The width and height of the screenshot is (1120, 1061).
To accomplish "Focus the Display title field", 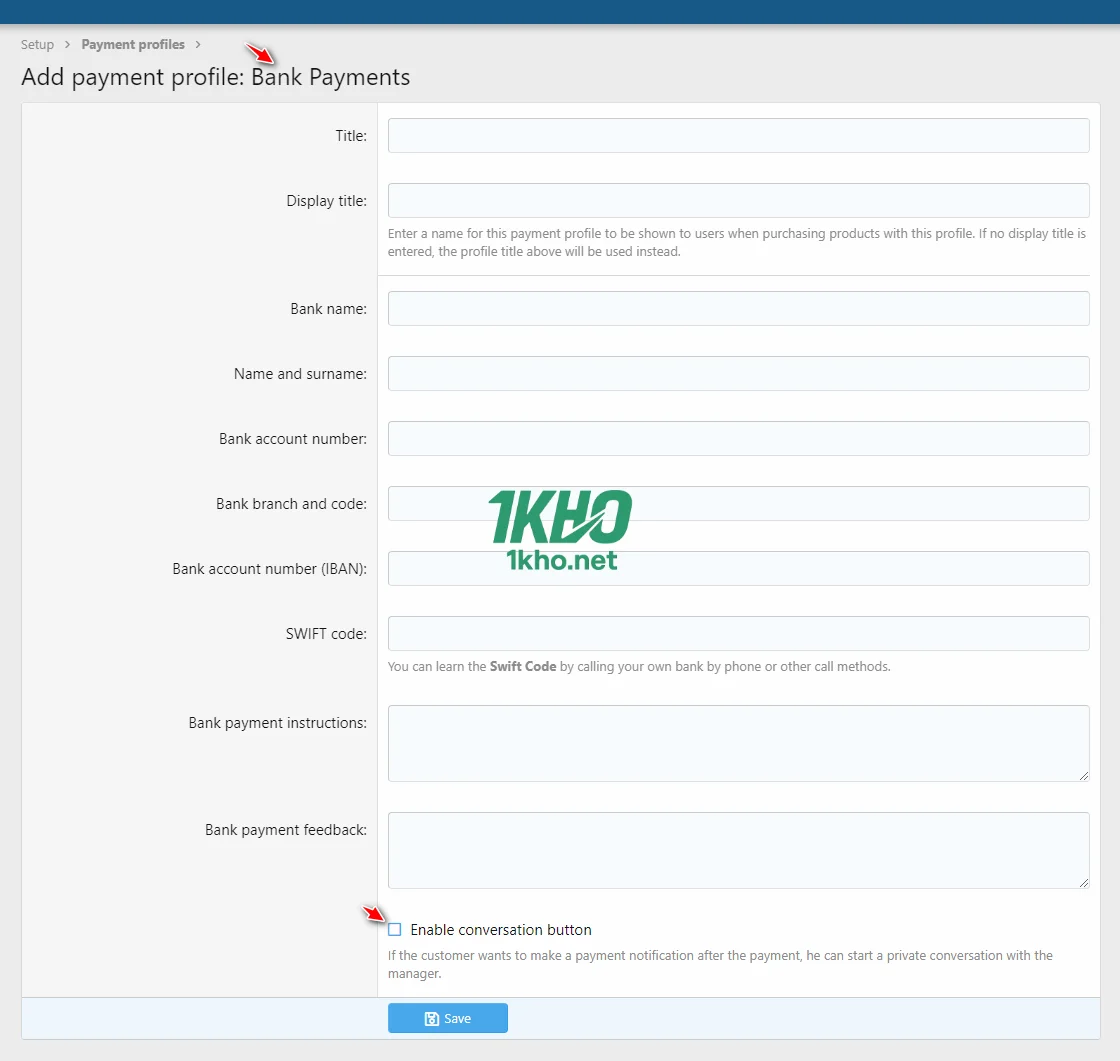I will coord(738,200).
